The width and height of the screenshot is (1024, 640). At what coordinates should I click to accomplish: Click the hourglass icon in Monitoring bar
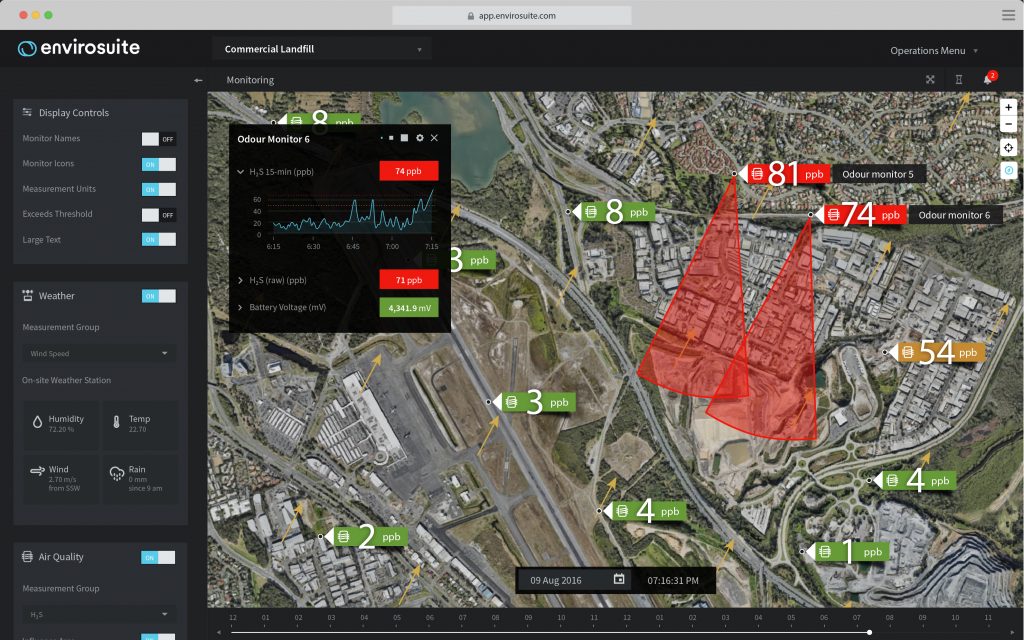[958, 80]
